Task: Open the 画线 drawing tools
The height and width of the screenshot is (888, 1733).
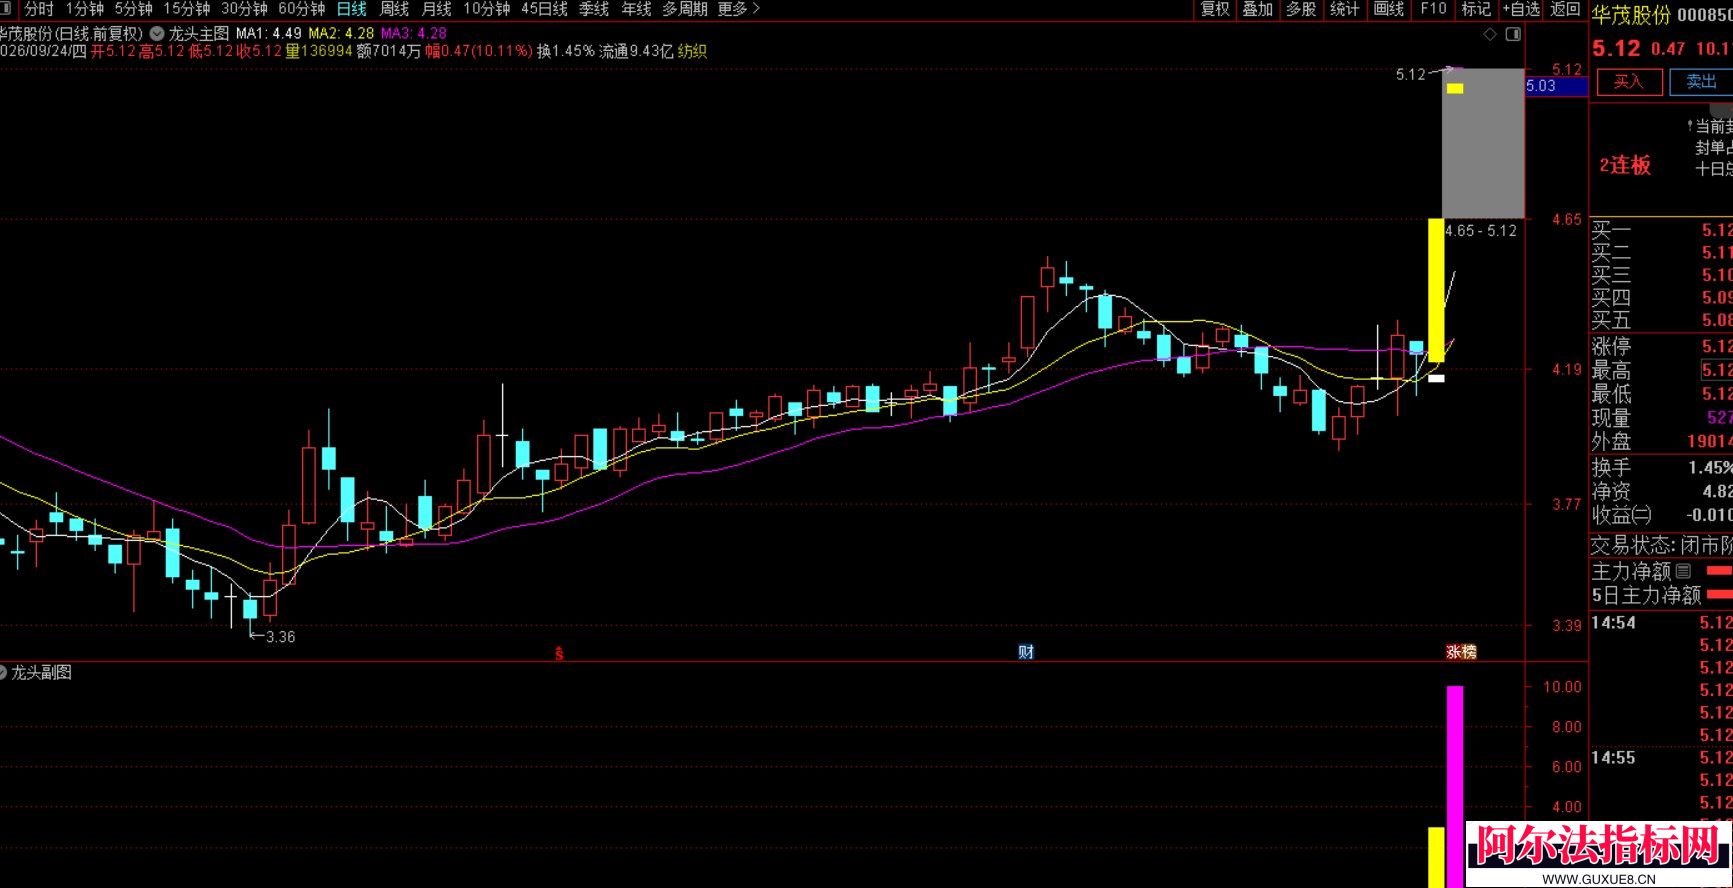Action: tap(1389, 9)
